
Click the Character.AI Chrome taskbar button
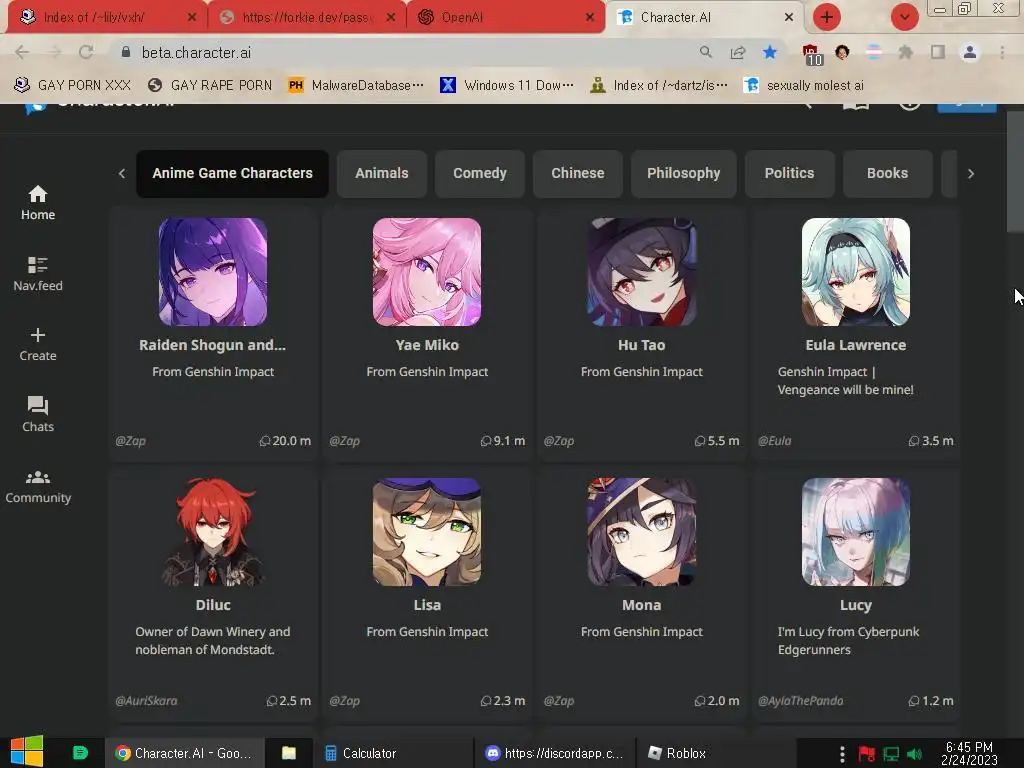point(185,753)
